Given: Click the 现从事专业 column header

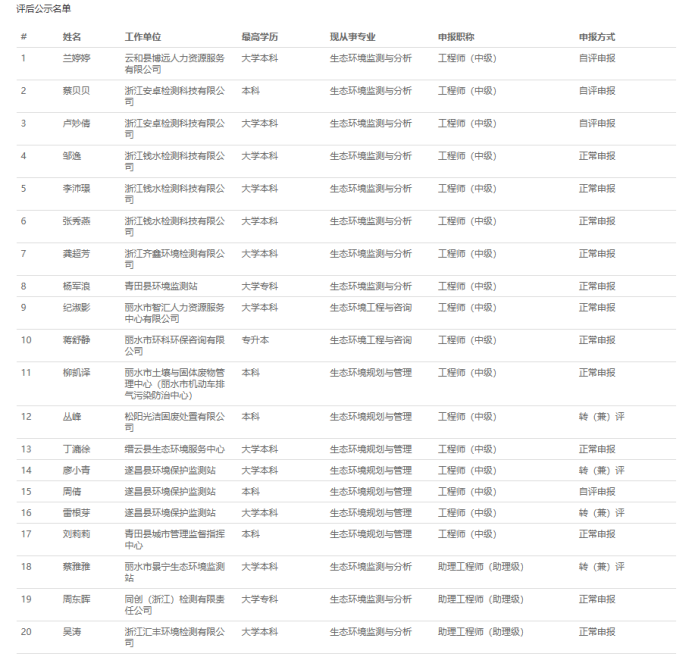Looking at the screenshot, I should [x=352, y=37].
